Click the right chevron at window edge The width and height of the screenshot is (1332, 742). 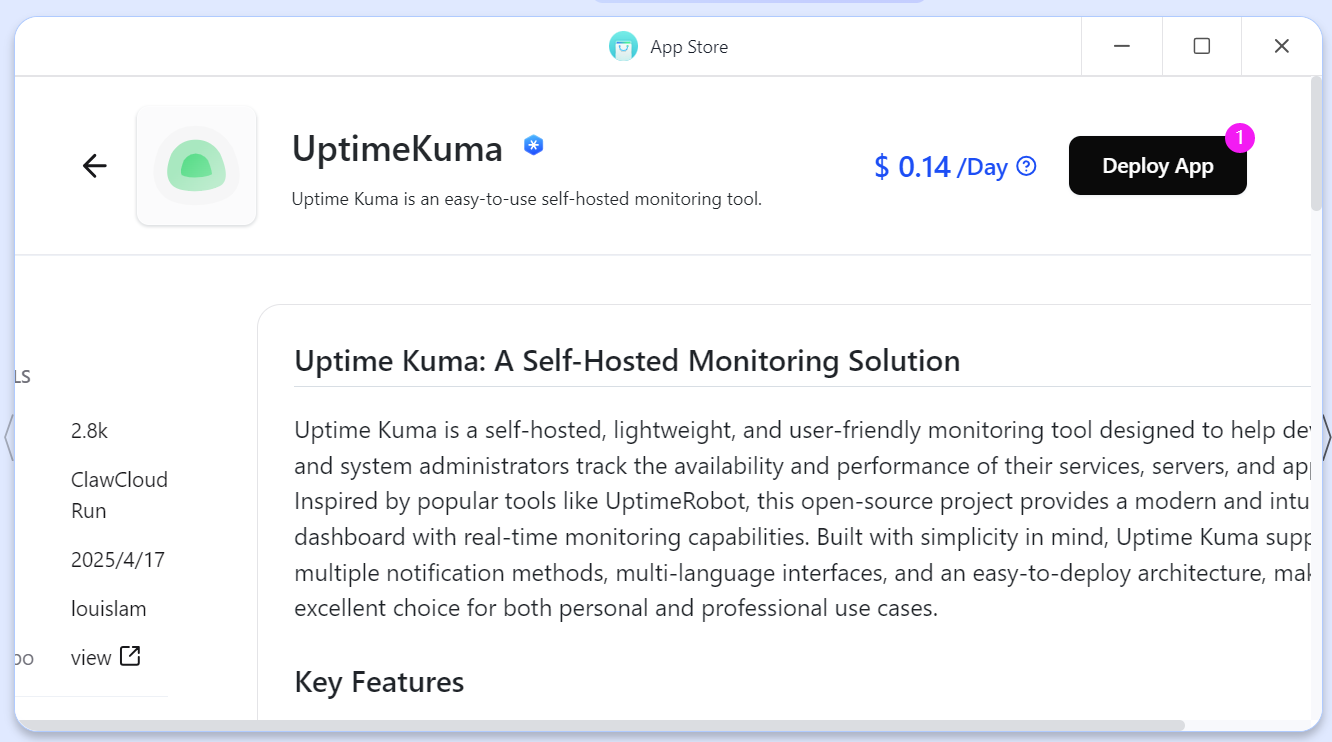(1326, 436)
